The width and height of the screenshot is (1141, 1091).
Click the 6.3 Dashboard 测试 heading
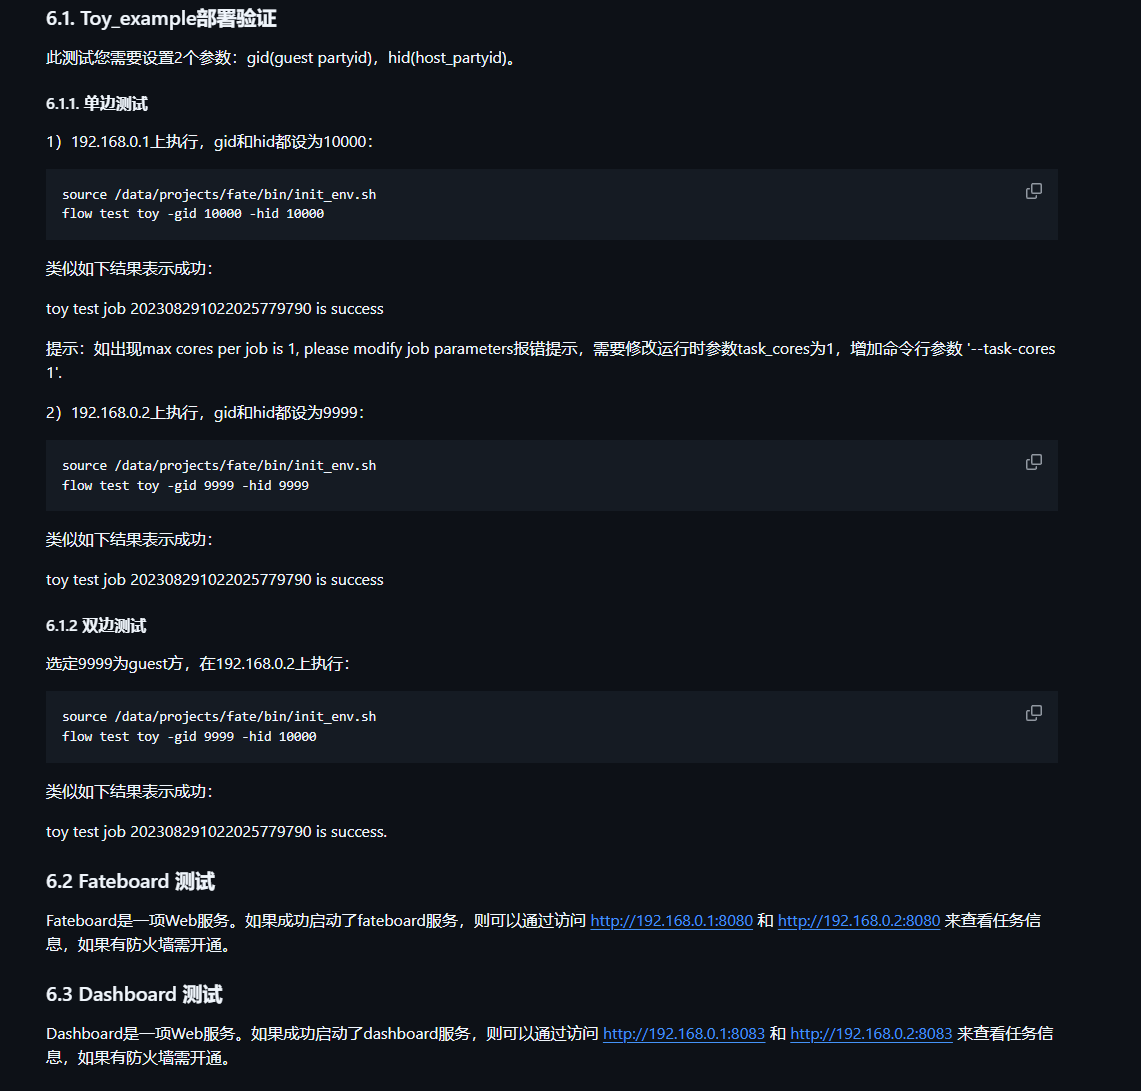(134, 994)
